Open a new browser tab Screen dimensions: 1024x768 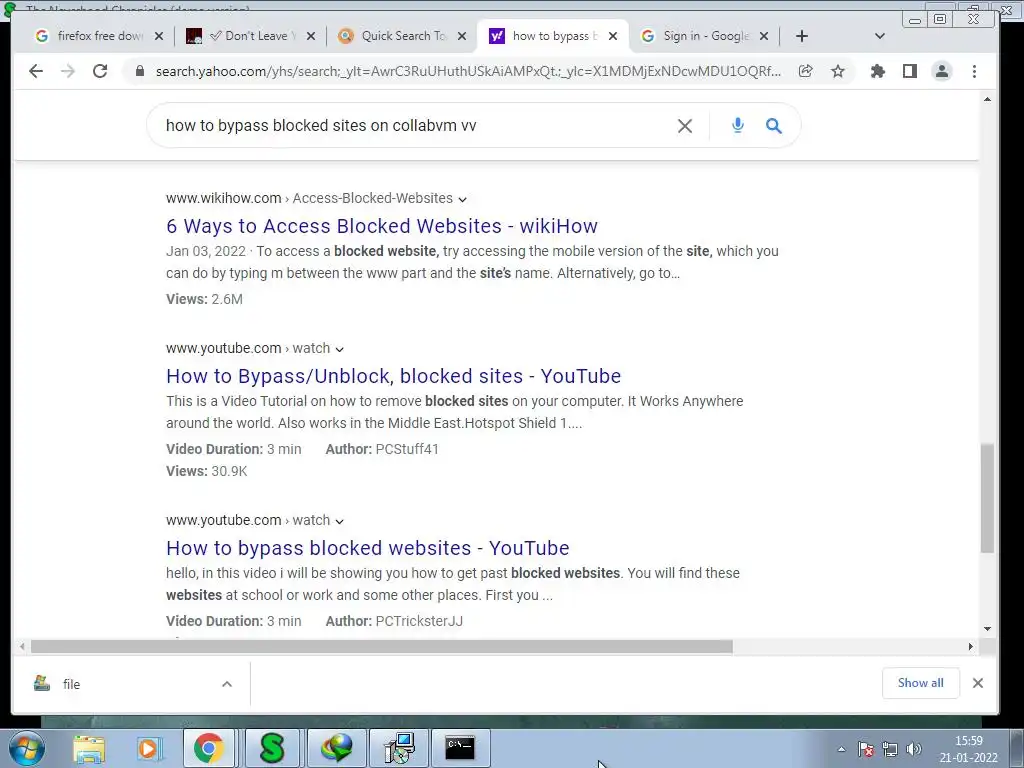(802, 36)
